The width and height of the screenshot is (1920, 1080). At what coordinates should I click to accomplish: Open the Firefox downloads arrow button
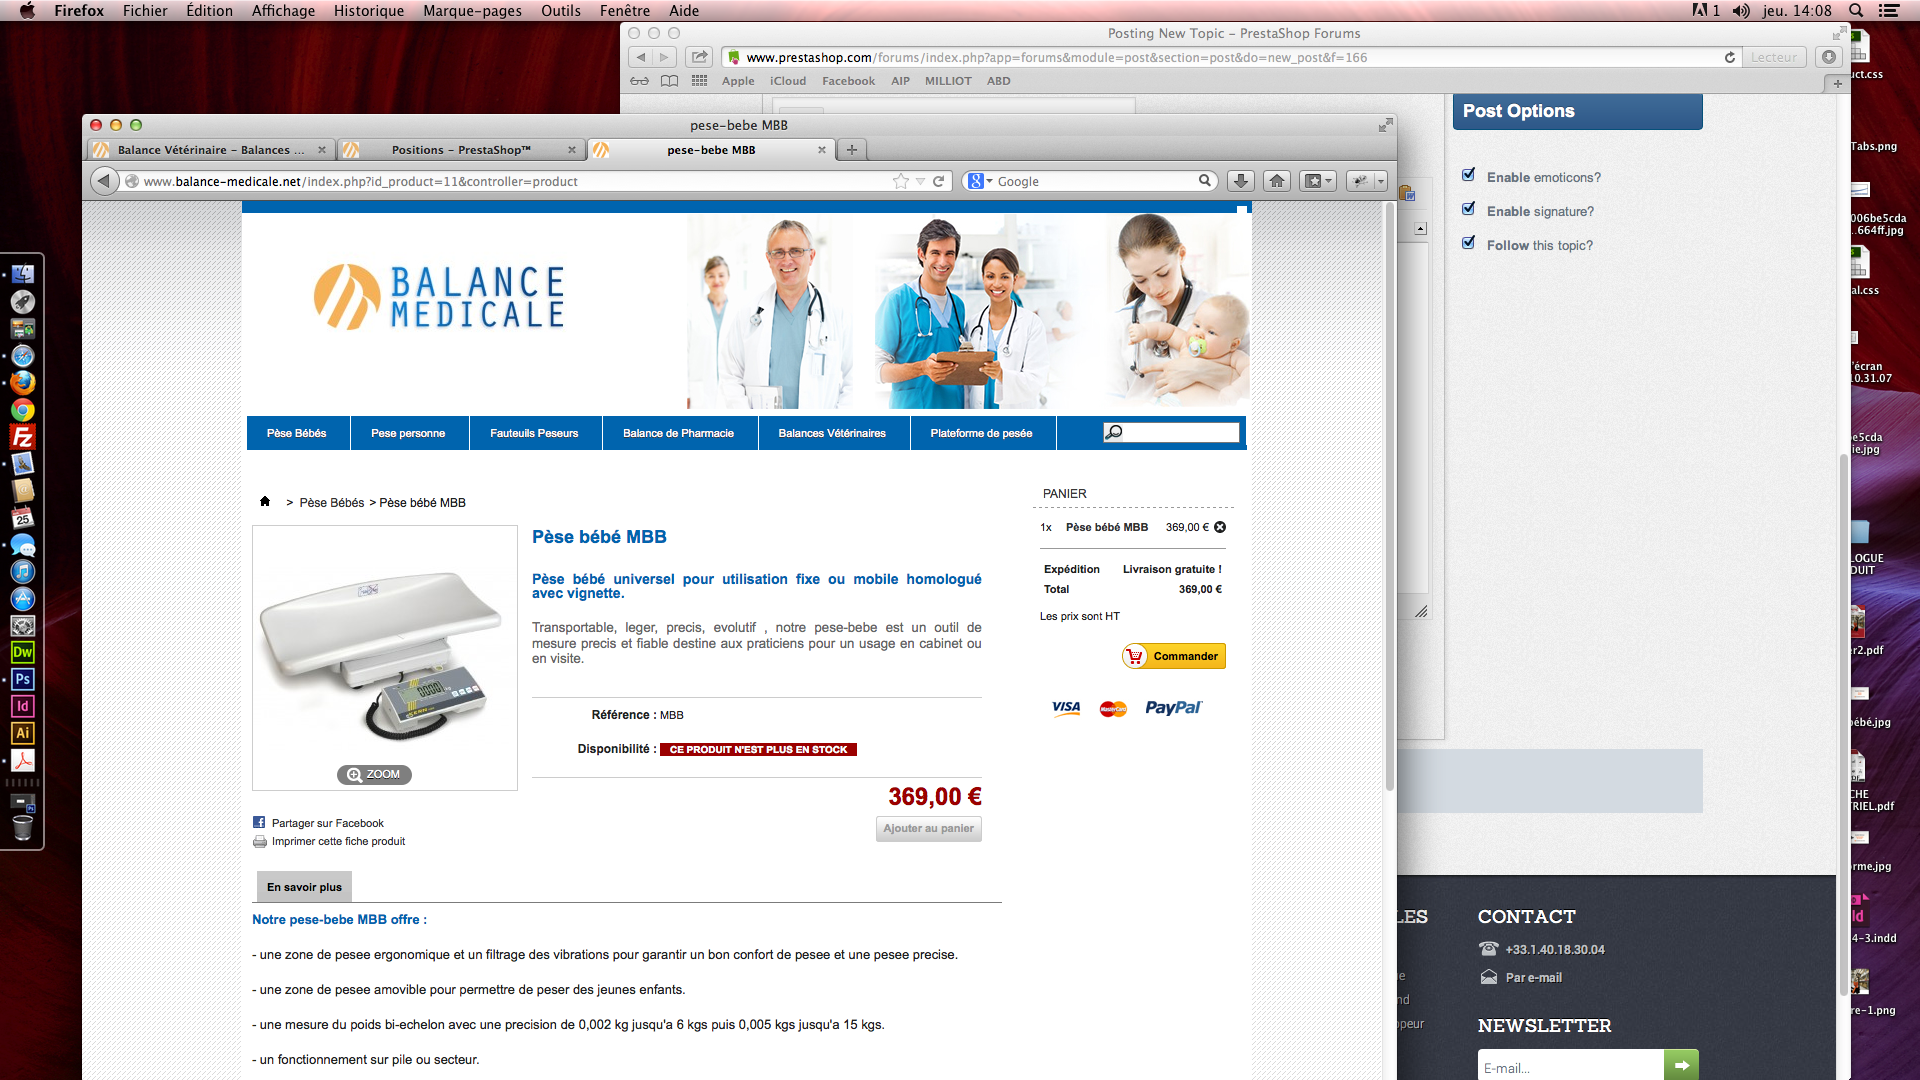pos(1240,181)
